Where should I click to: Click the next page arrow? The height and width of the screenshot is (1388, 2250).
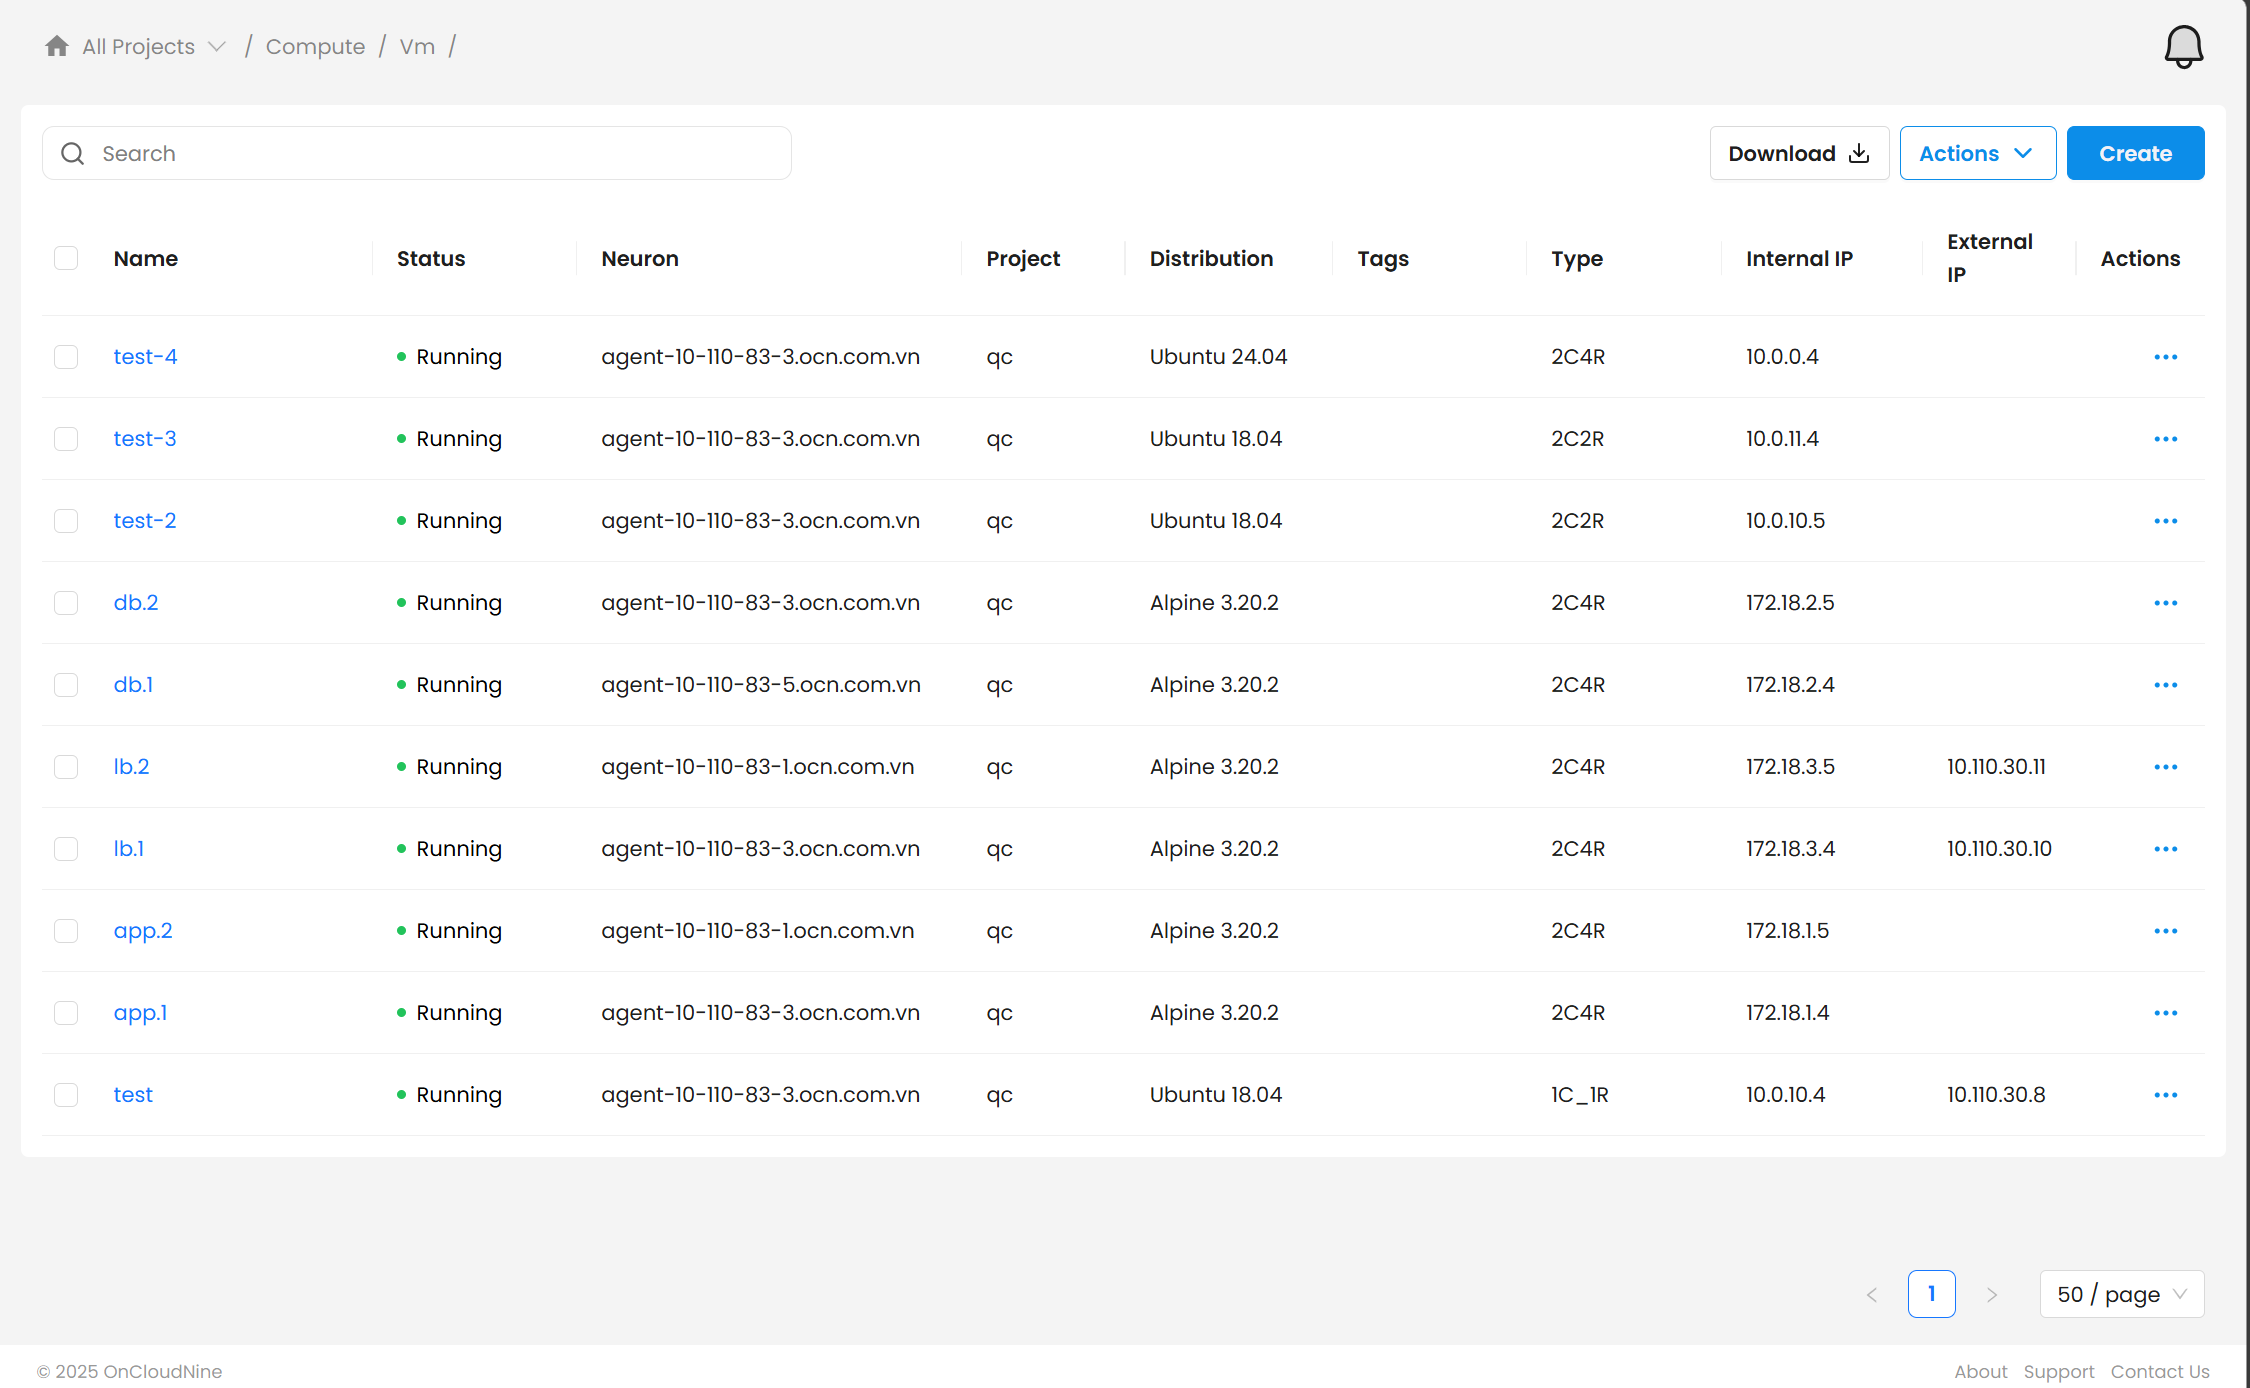[x=1991, y=1295]
